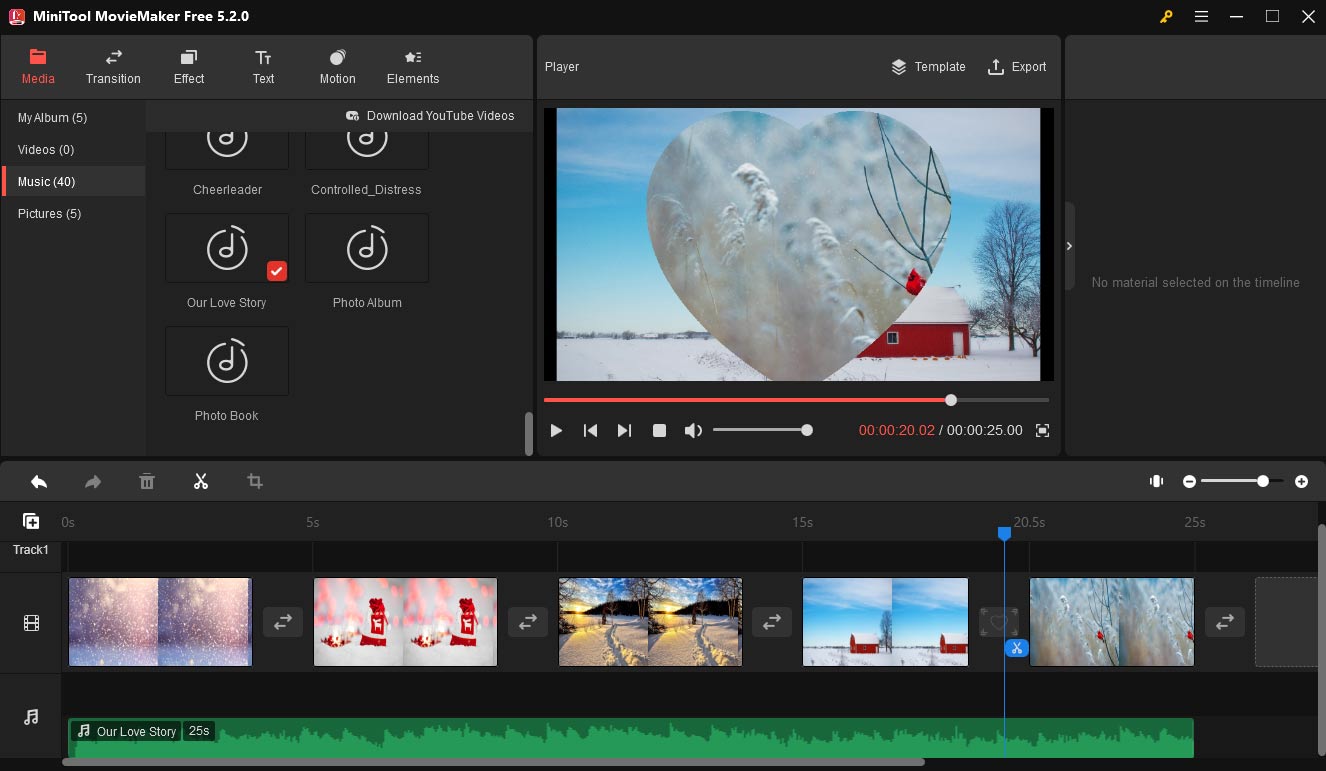Click the Undo arrow icon
The height and width of the screenshot is (771, 1326).
(38, 481)
